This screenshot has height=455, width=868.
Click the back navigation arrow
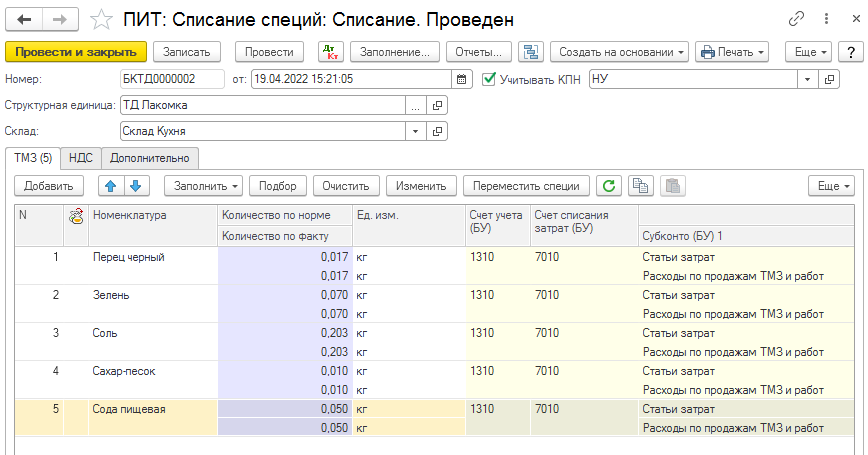point(24,19)
